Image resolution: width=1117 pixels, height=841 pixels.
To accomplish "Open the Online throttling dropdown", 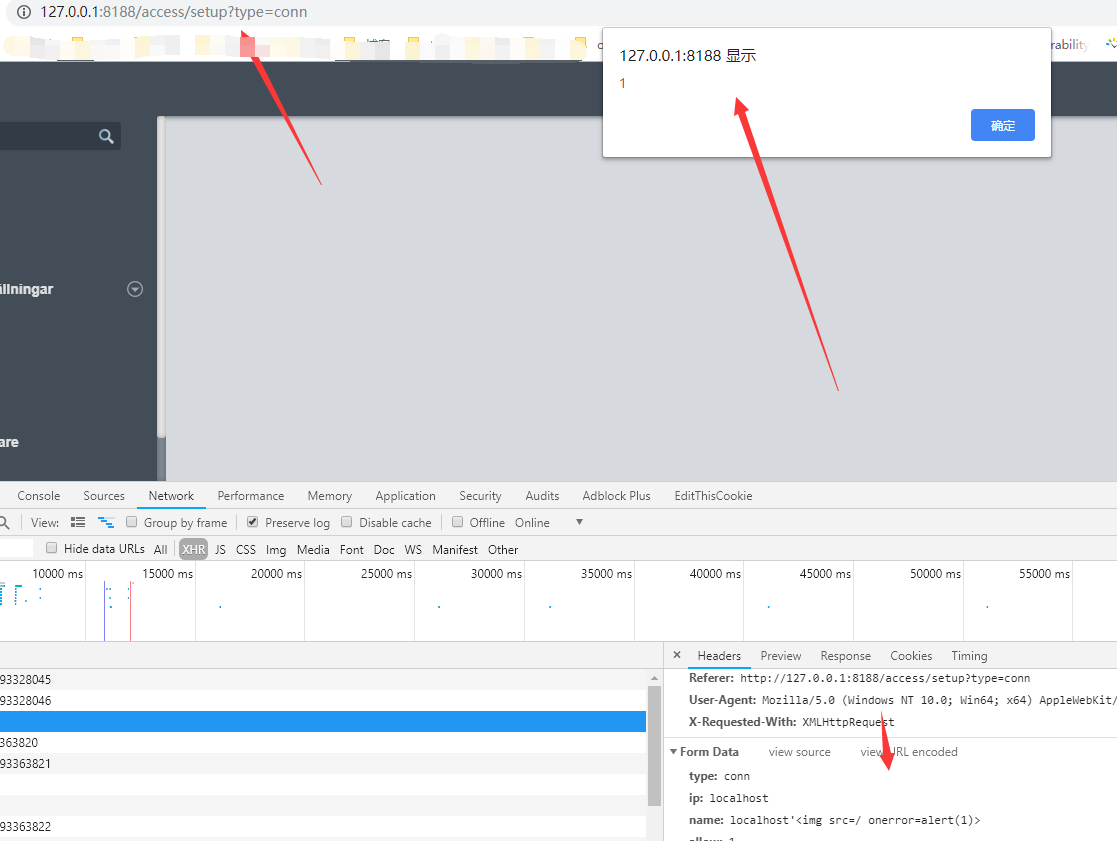I will pos(578,523).
